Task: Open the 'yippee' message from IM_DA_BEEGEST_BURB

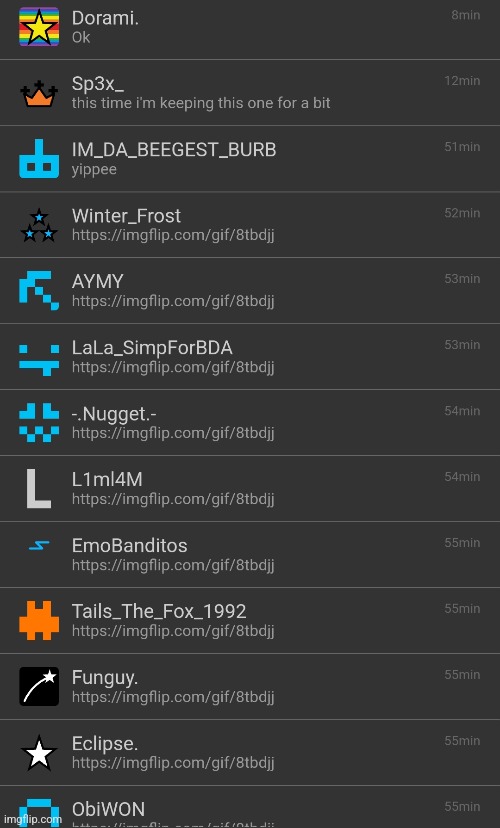Action: pyautogui.click(x=95, y=170)
